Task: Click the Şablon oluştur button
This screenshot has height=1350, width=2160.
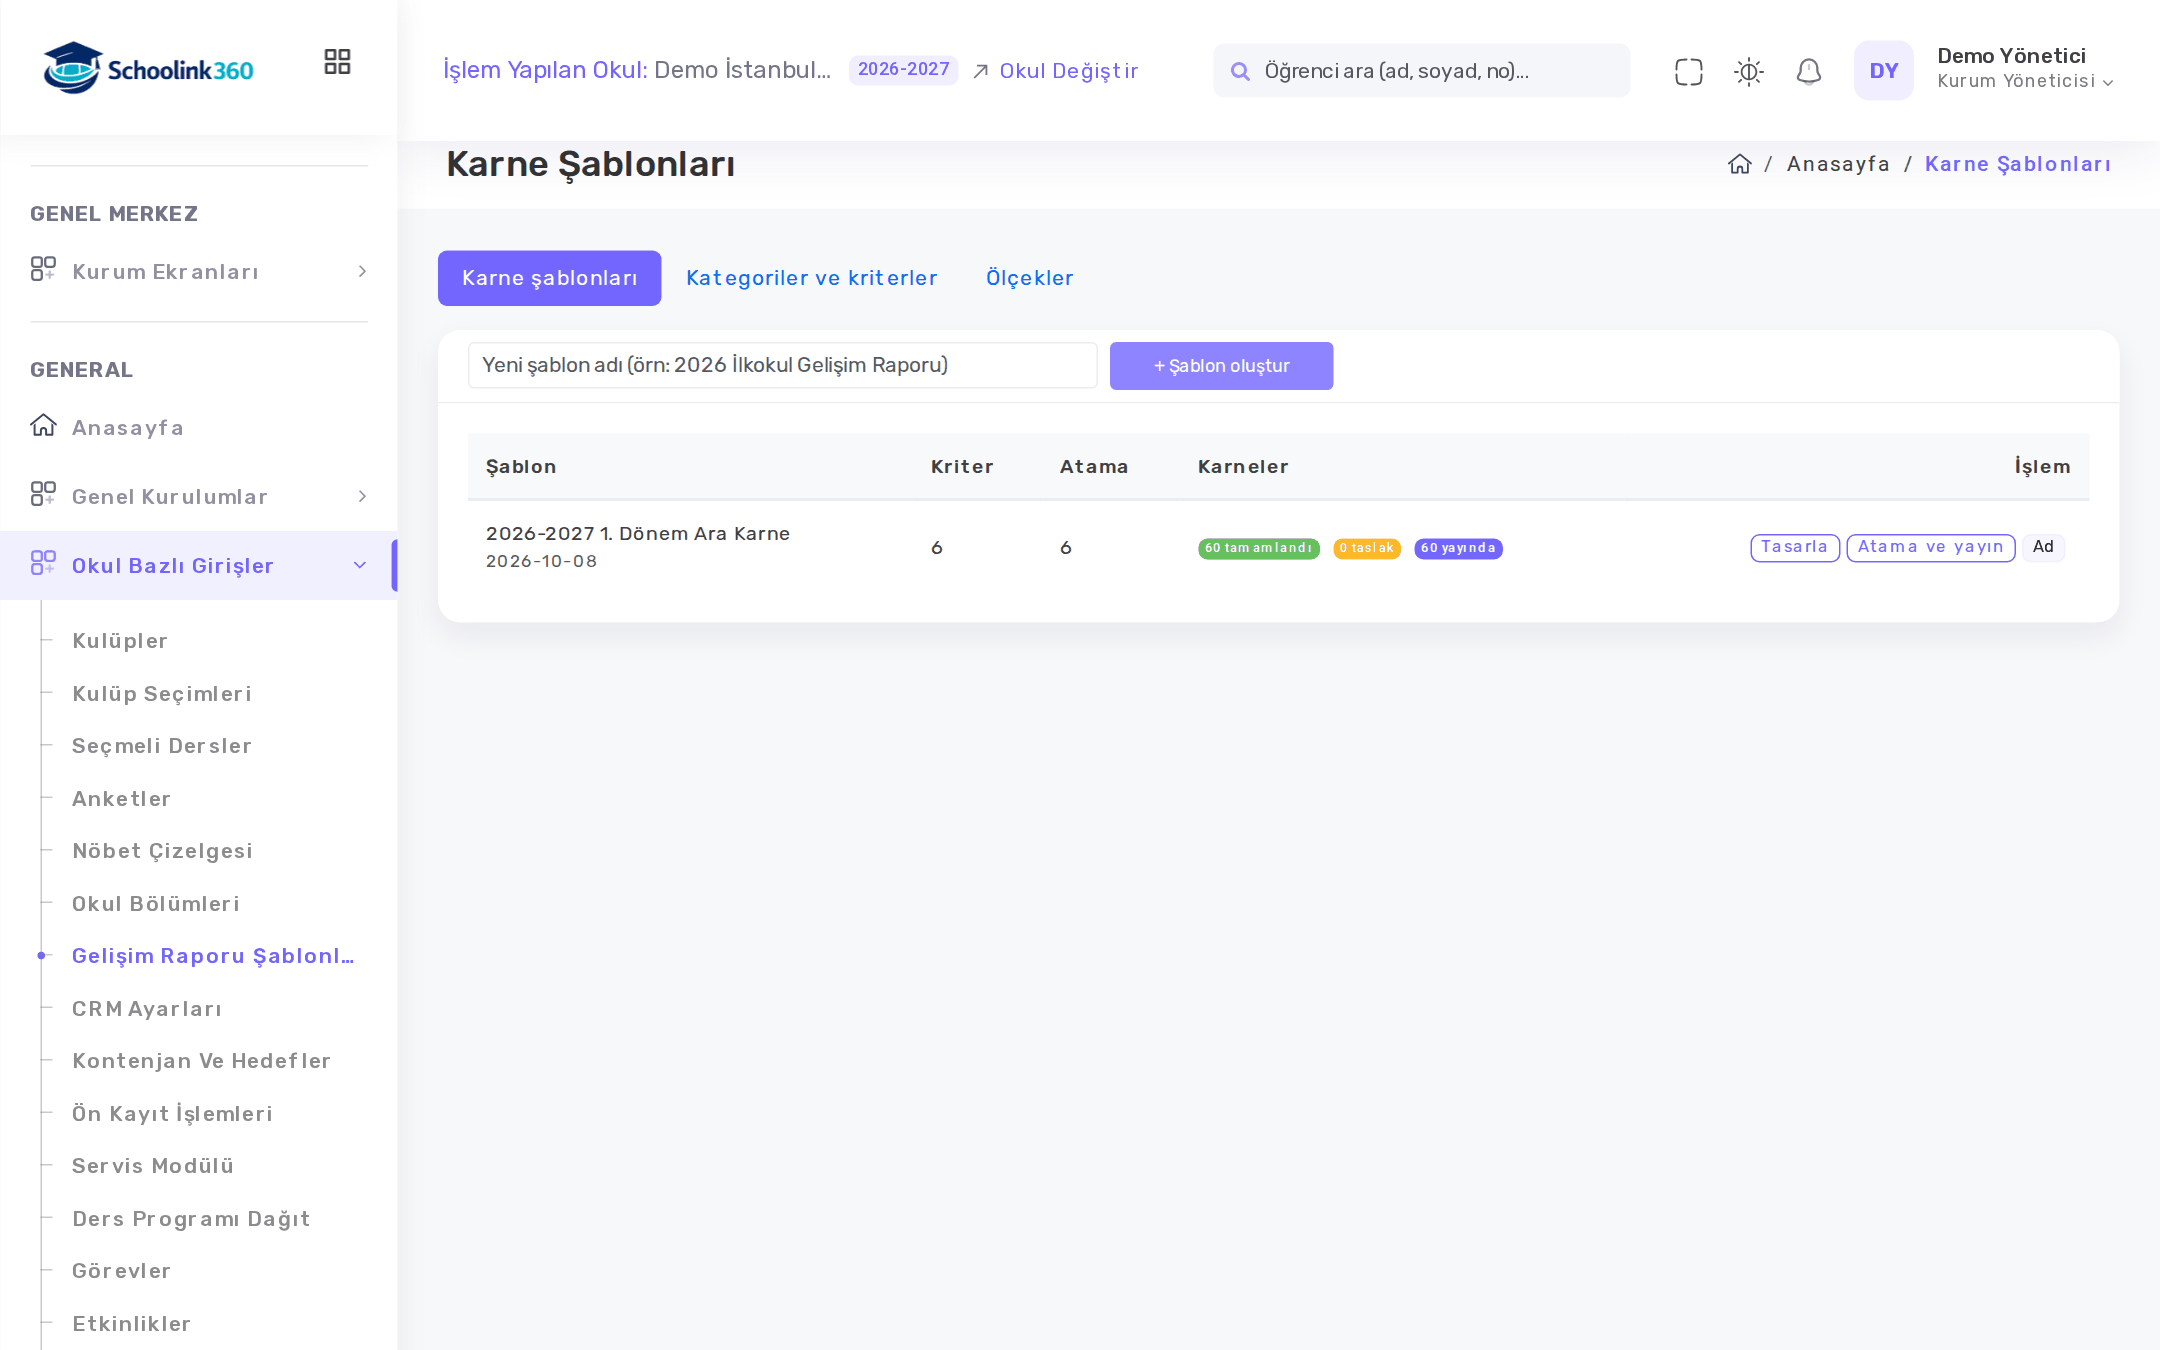Action: (1221, 366)
